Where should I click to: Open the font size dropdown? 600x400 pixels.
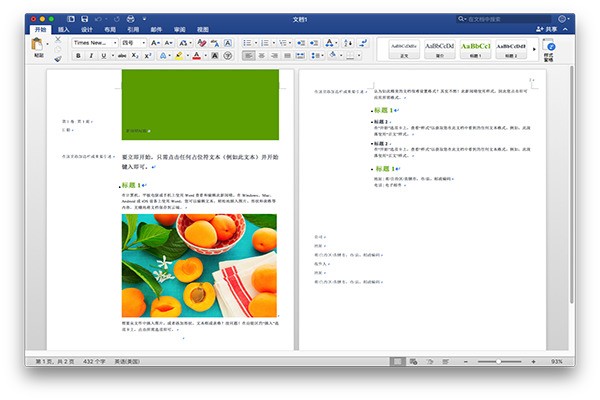(x=134, y=43)
